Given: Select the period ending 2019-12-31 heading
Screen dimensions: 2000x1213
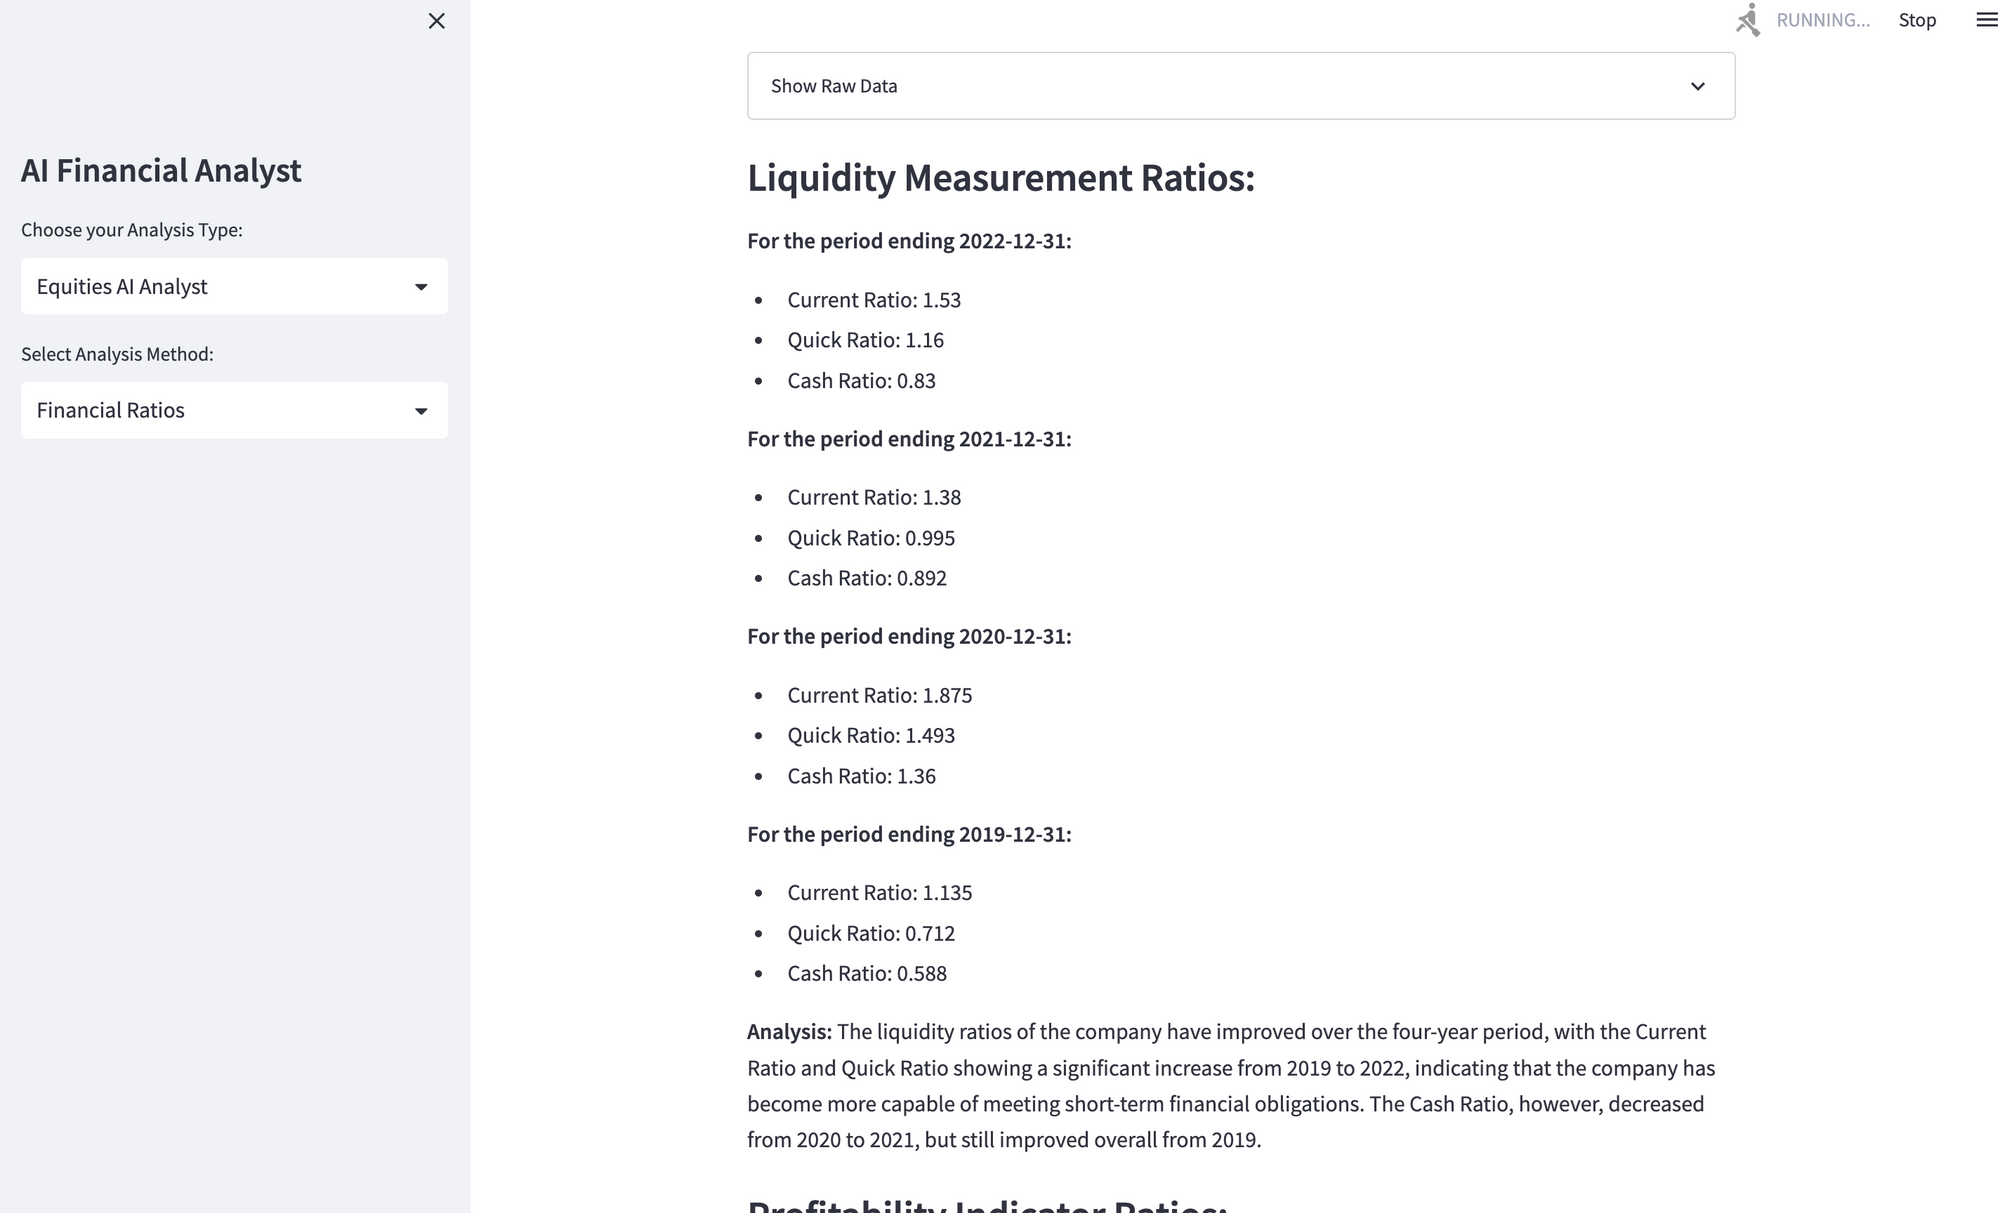Looking at the screenshot, I should tap(909, 834).
